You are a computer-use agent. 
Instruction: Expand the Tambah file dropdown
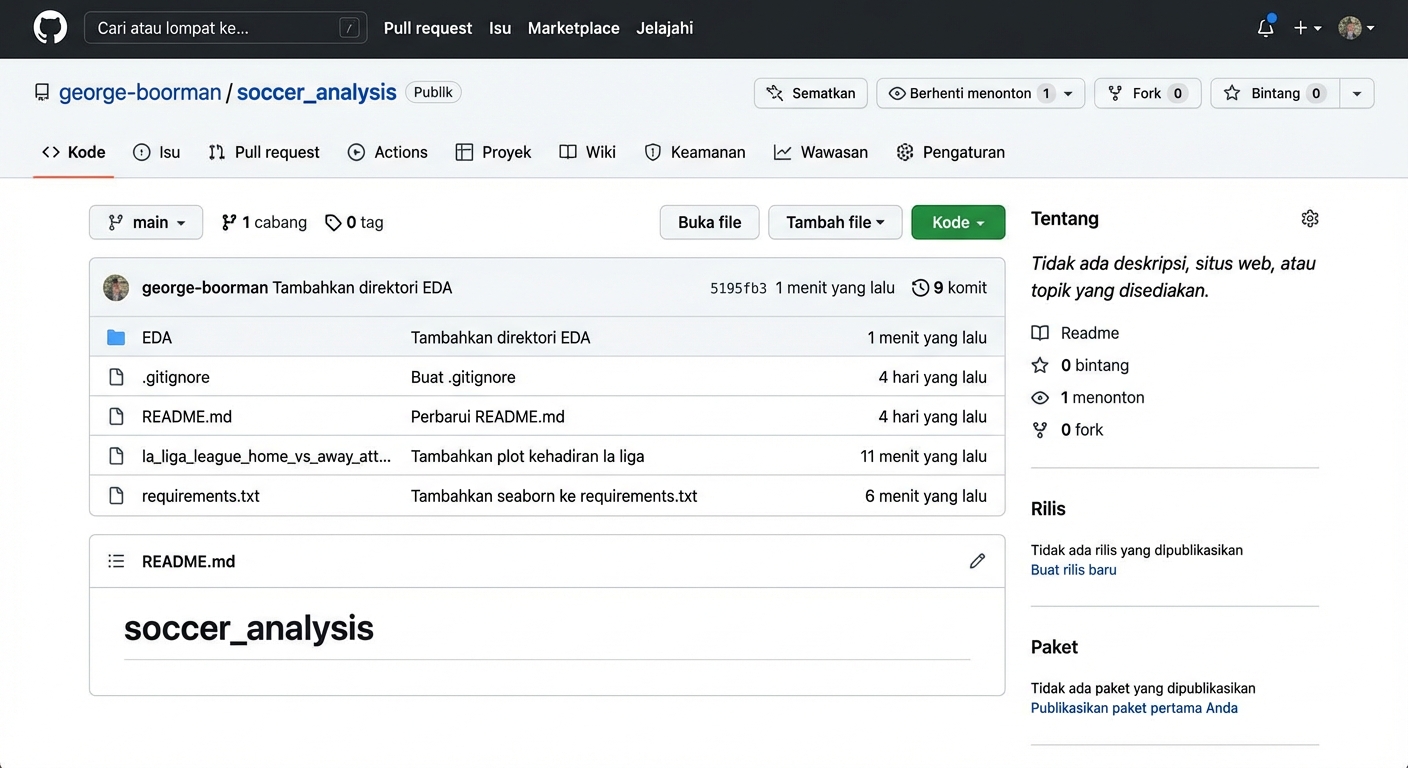coord(835,222)
